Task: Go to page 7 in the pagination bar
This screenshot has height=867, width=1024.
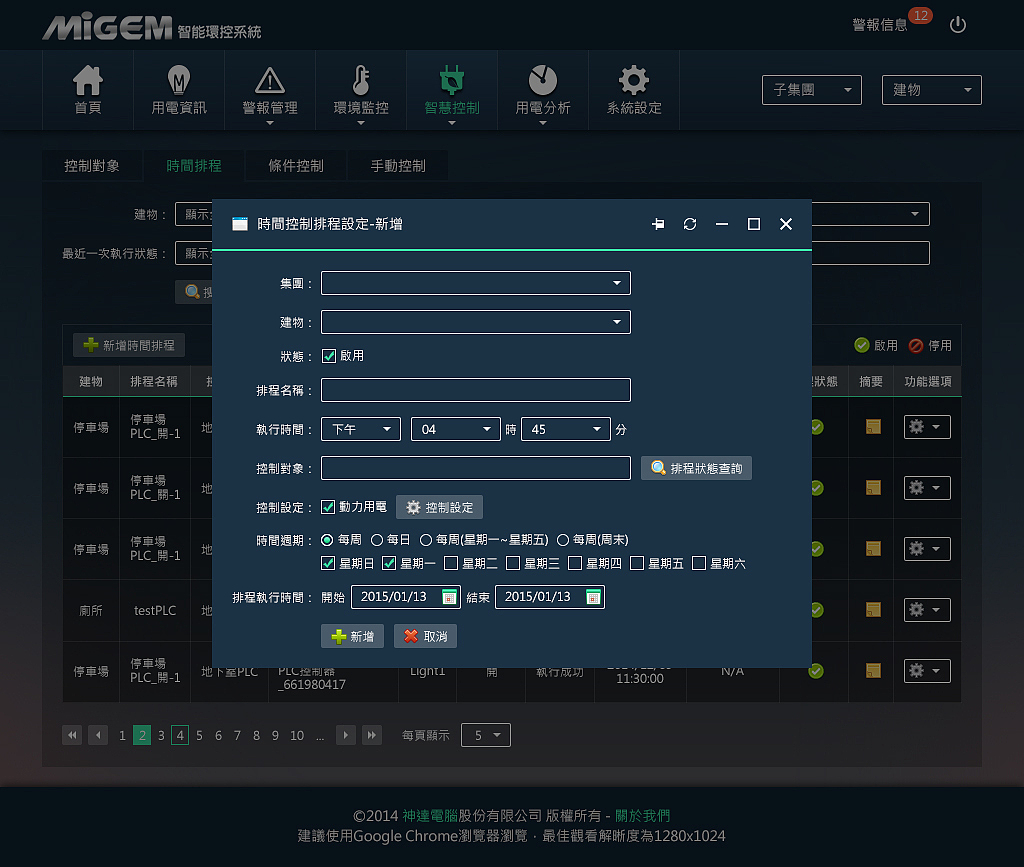Action: coord(237,735)
